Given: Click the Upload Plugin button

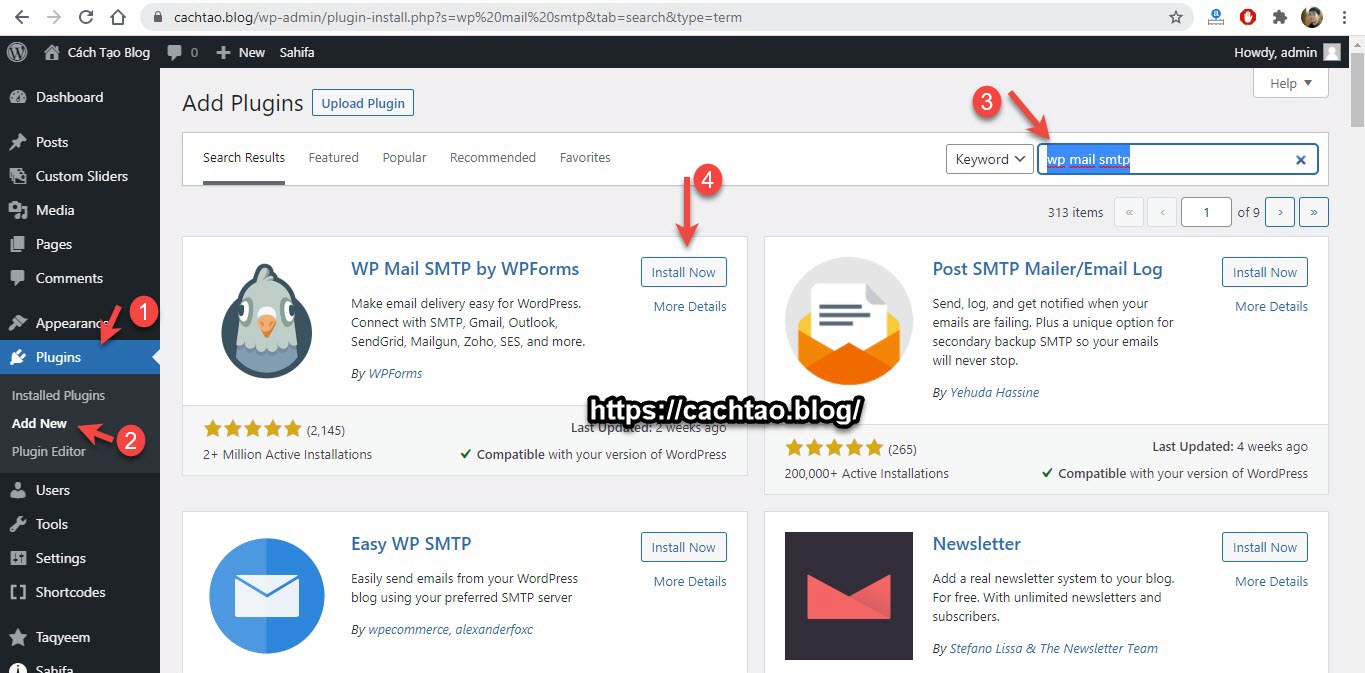Looking at the screenshot, I should pyautogui.click(x=363, y=103).
